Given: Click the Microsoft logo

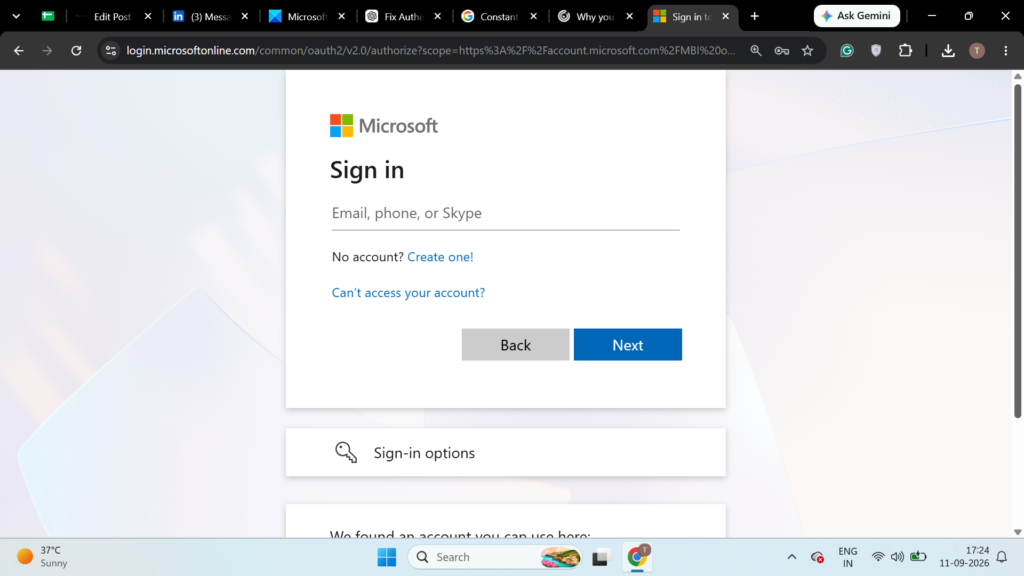Looking at the screenshot, I should (x=384, y=125).
